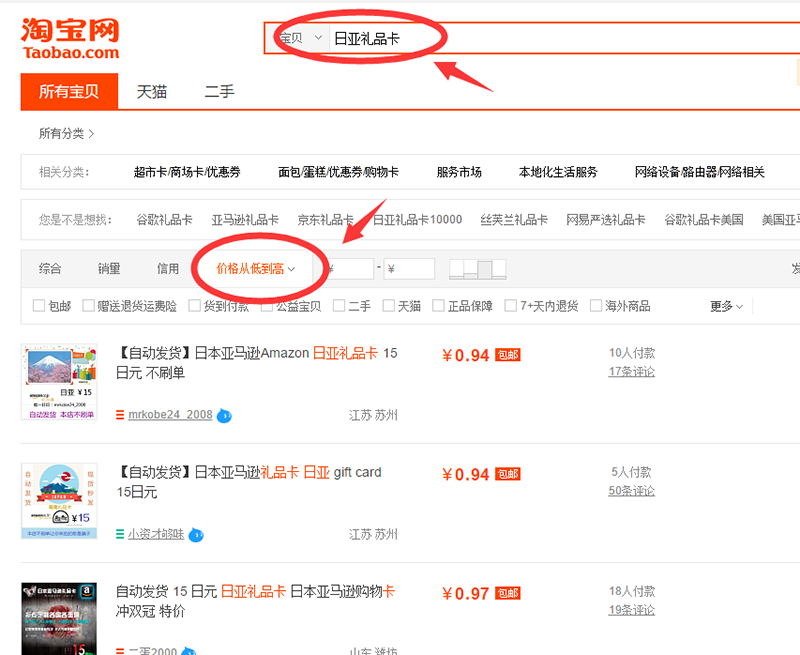Screen dimensions: 800x655
Task: Open the listing titled 日本亚马逊Amazon 日亚礼品卡 15日元 不刷单
Action: pyautogui.click(x=257, y=363)
